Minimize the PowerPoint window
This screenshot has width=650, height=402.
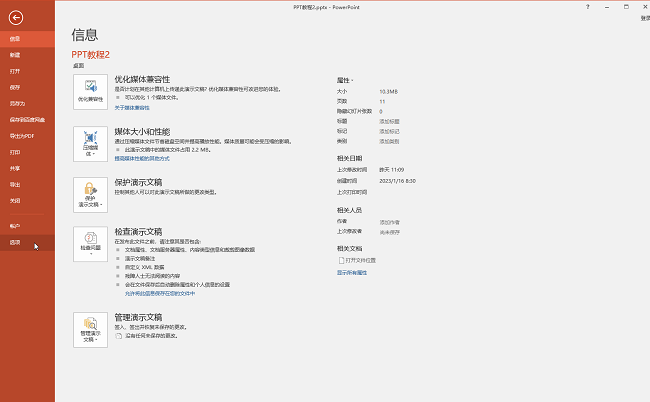[607, 7]
